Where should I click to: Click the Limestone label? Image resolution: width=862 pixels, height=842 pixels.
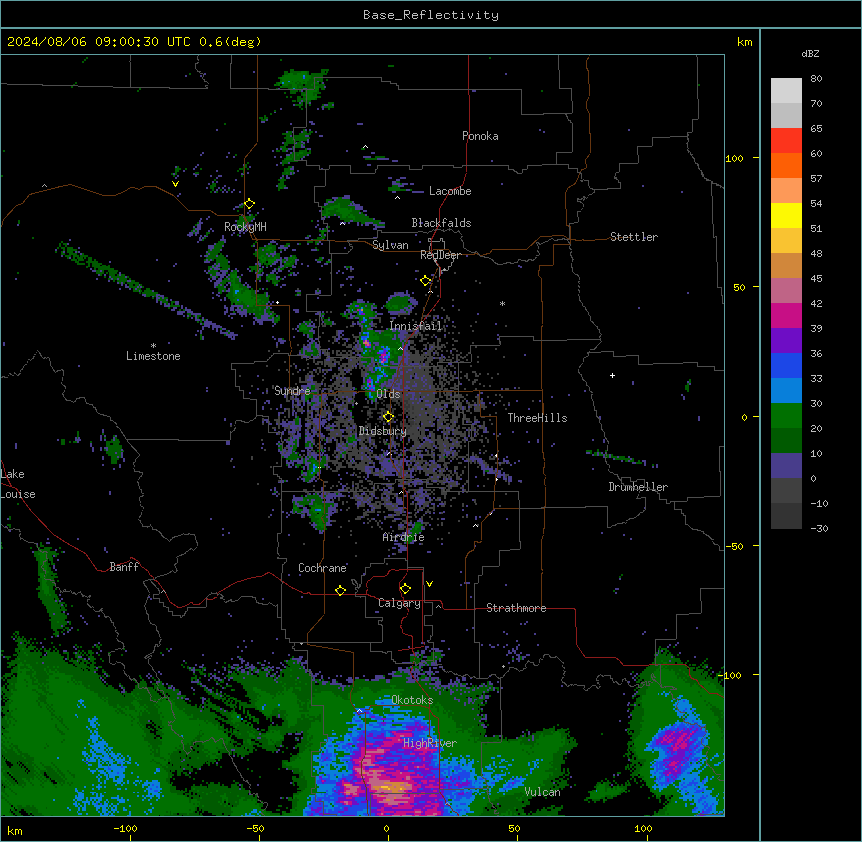click(x=153, y=356)
